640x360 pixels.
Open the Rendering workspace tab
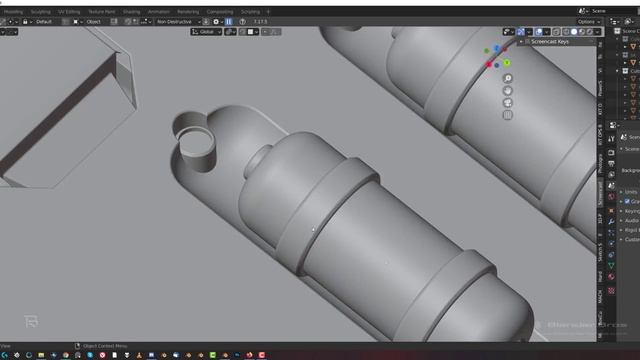click(188, 12)
